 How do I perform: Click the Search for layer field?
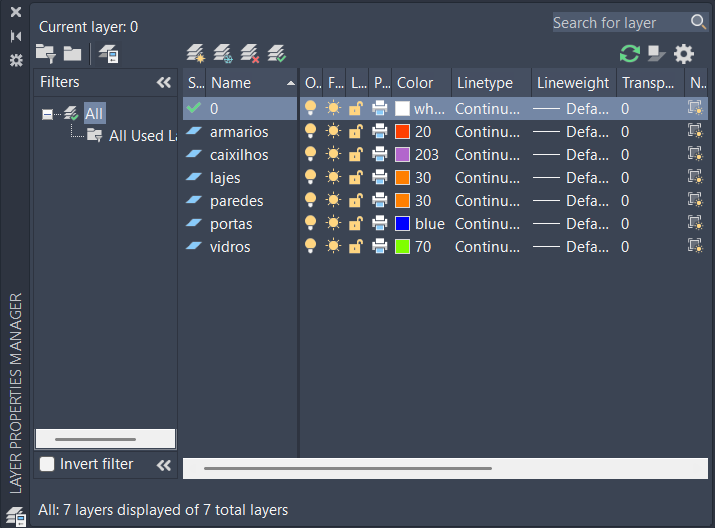click(x=620, y=22)
